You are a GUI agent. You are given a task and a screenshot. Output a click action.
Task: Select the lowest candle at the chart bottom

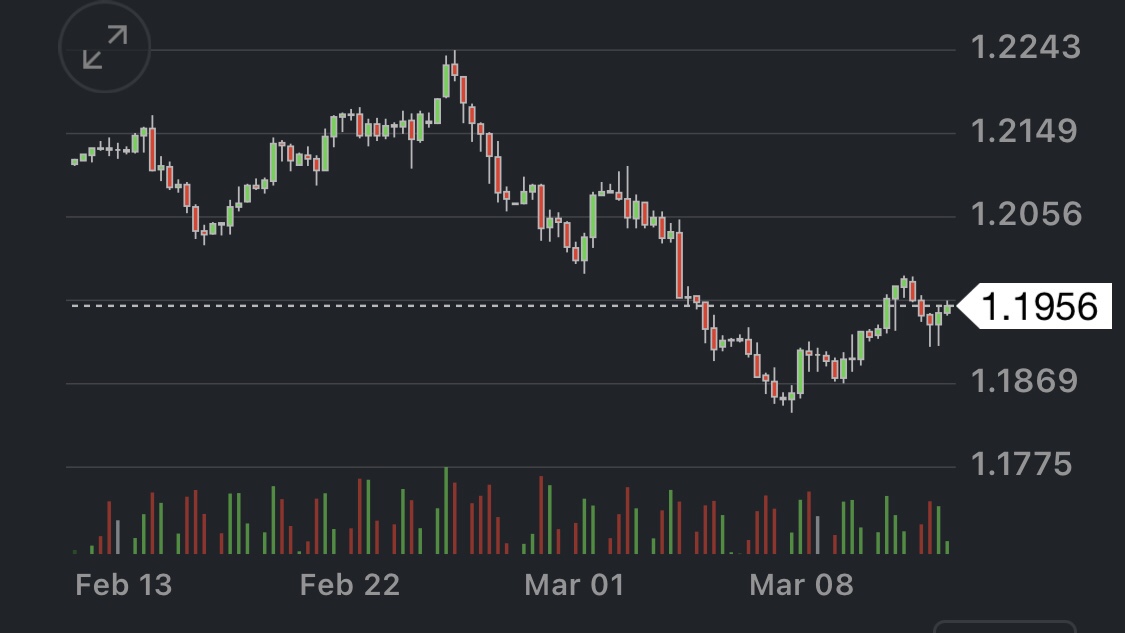[792, 398]
